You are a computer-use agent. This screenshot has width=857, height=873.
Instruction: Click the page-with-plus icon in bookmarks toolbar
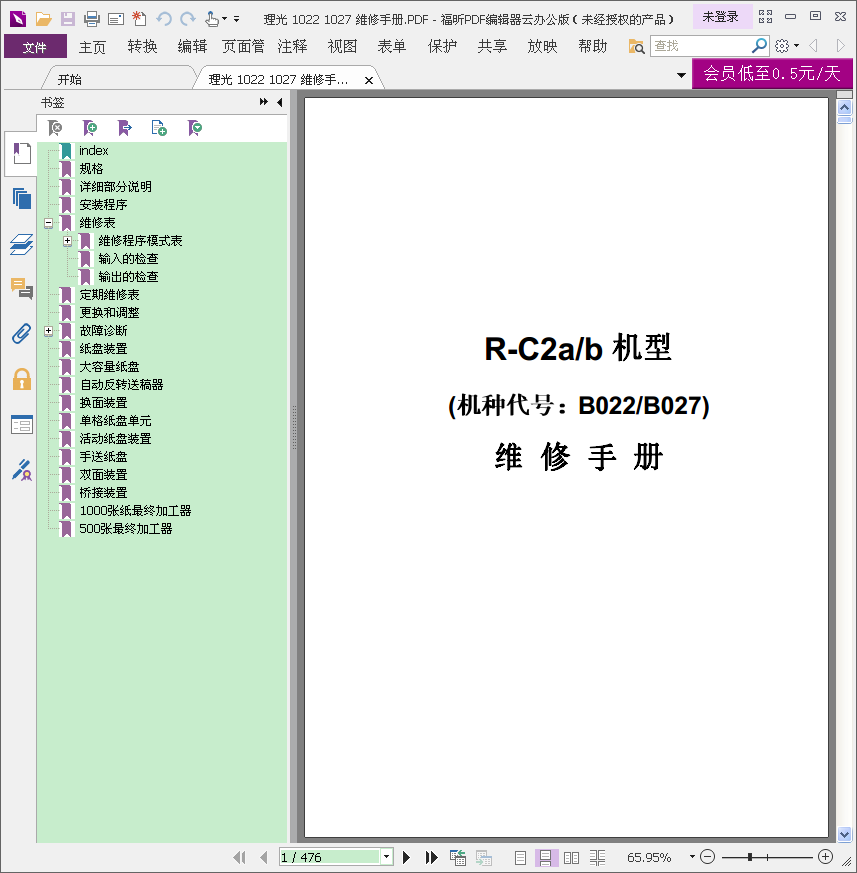point(159,128)
